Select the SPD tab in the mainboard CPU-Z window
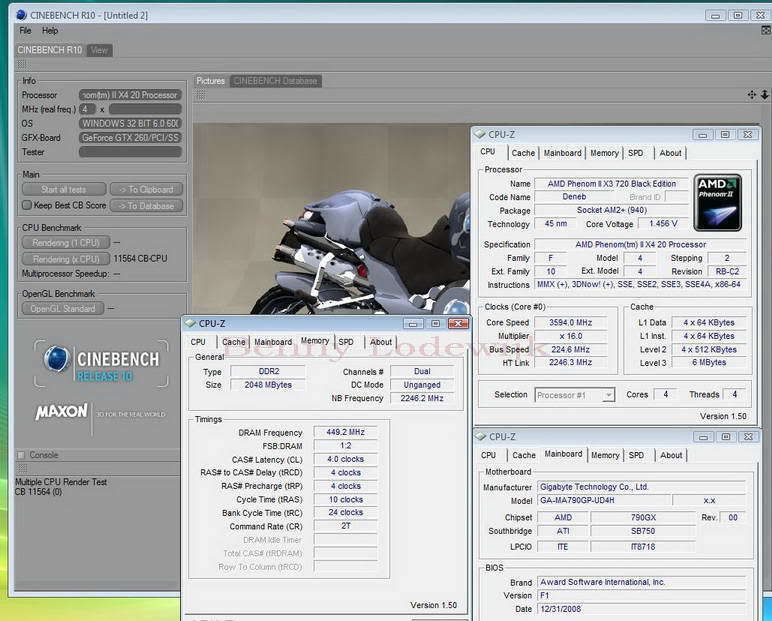The height and width of the screenshot is (621, 772). 636,456
